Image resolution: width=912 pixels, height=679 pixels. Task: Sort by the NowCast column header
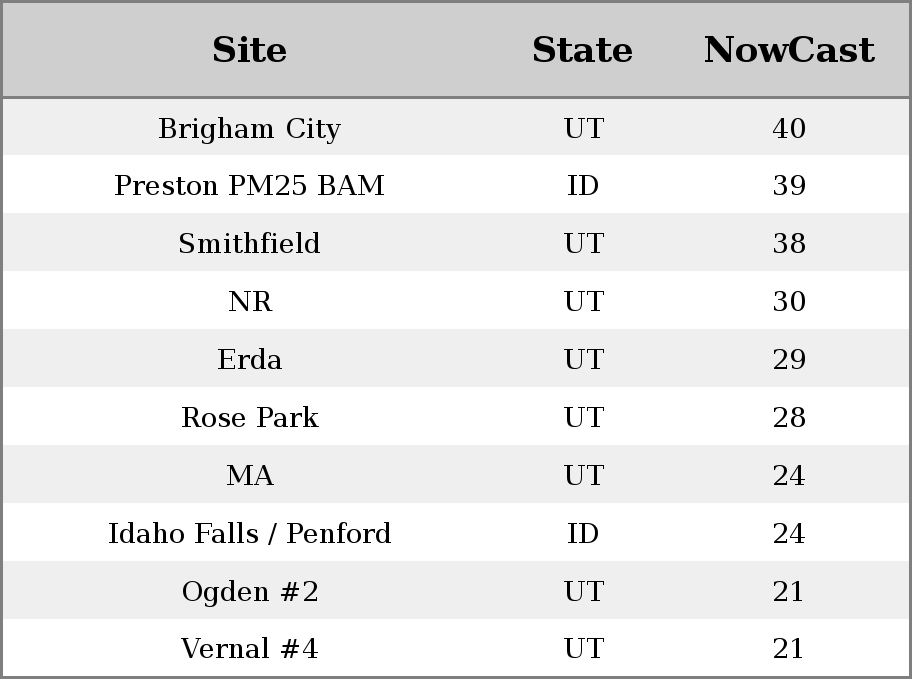[x=789, y=50]
